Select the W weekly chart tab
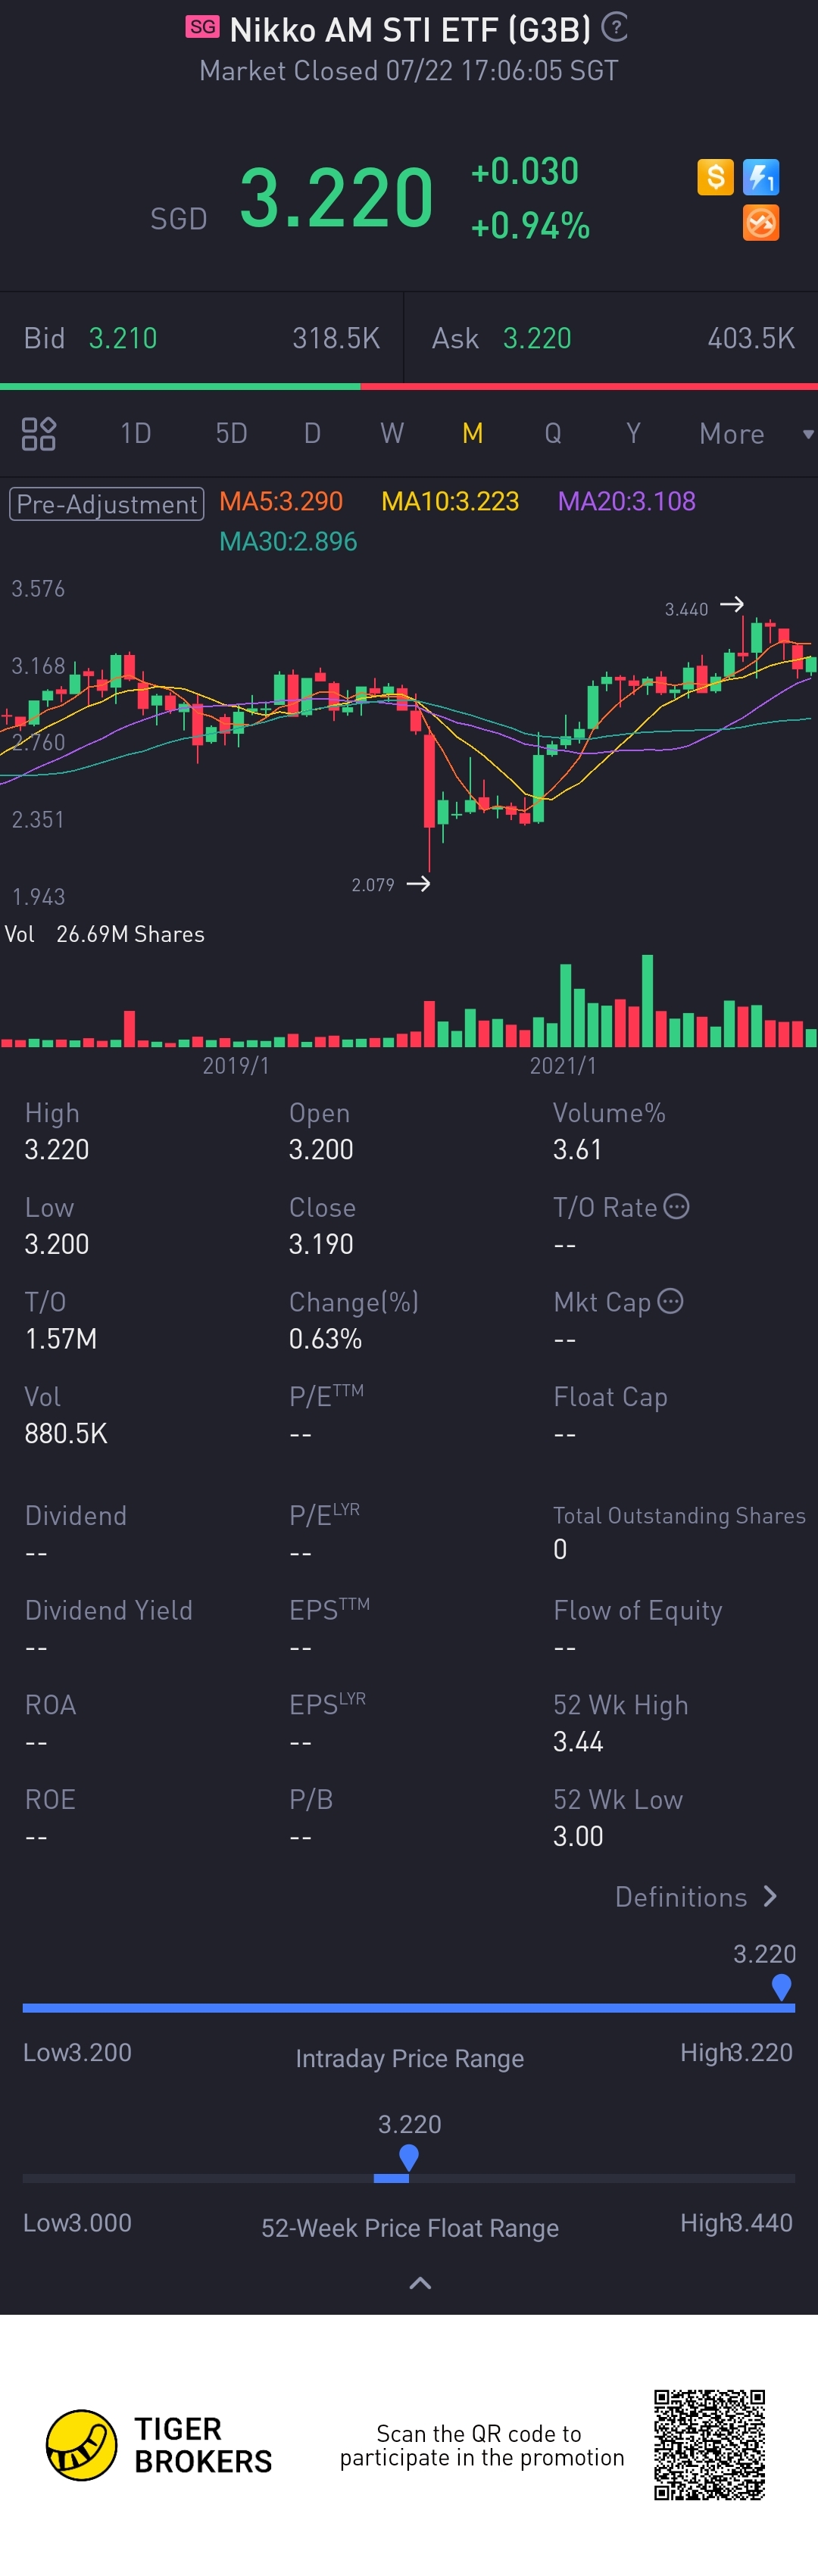The width and height of the screenshot is (818, 2576). [392, 433]
